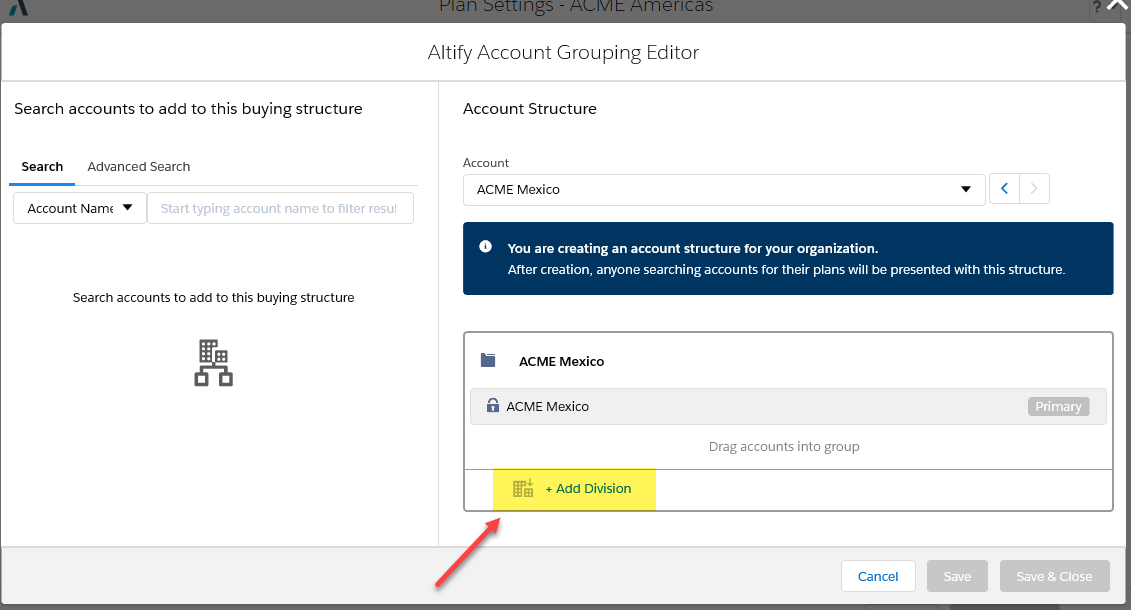Click the account hierarchy icon in search panel
Image resolution: width=1131 pixels, height=610 pixels.
(x=214, y=363)
